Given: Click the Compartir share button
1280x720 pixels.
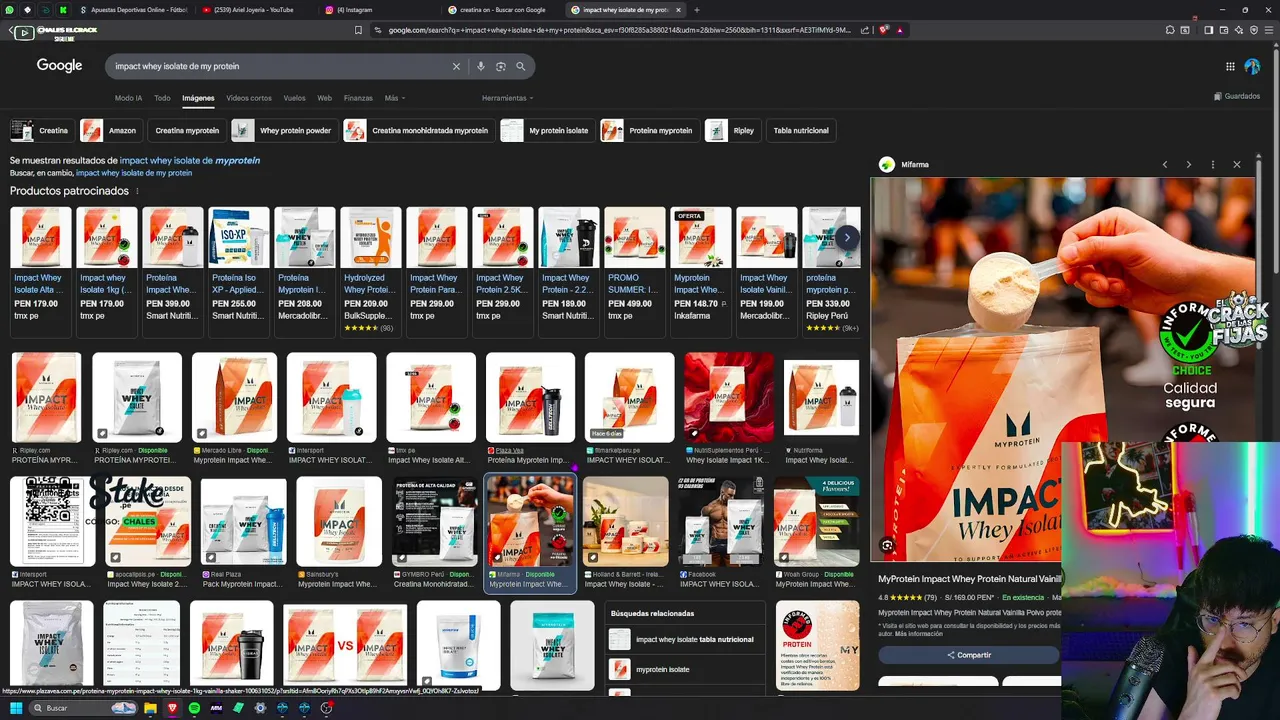Looking at the screenshot, I should pyautogui.click(x=968, y=655).
